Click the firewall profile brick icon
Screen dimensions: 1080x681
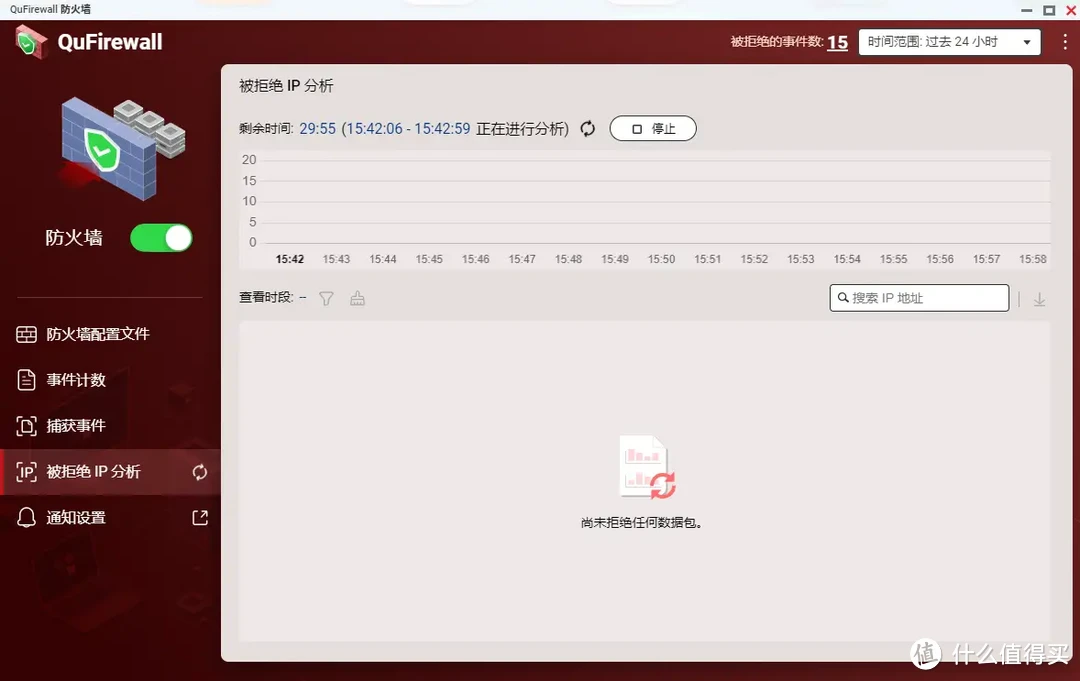26,335
